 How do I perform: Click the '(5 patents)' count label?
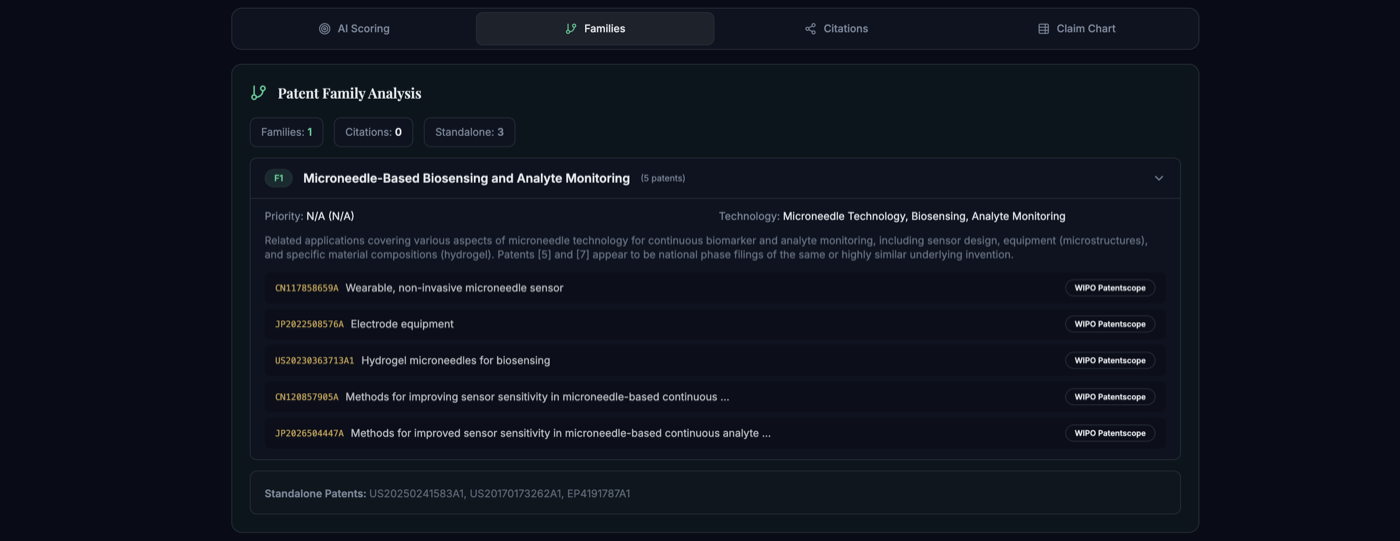point(663,178)
